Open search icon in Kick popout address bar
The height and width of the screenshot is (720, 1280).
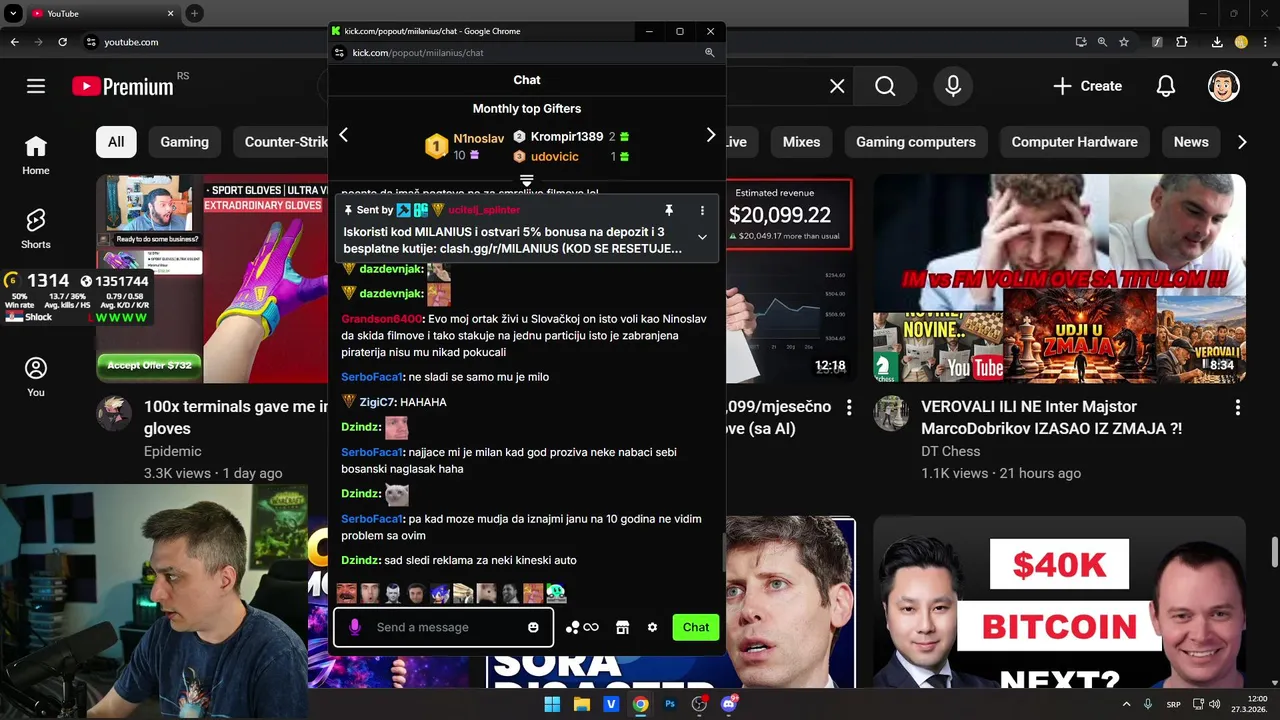[709, 52]
